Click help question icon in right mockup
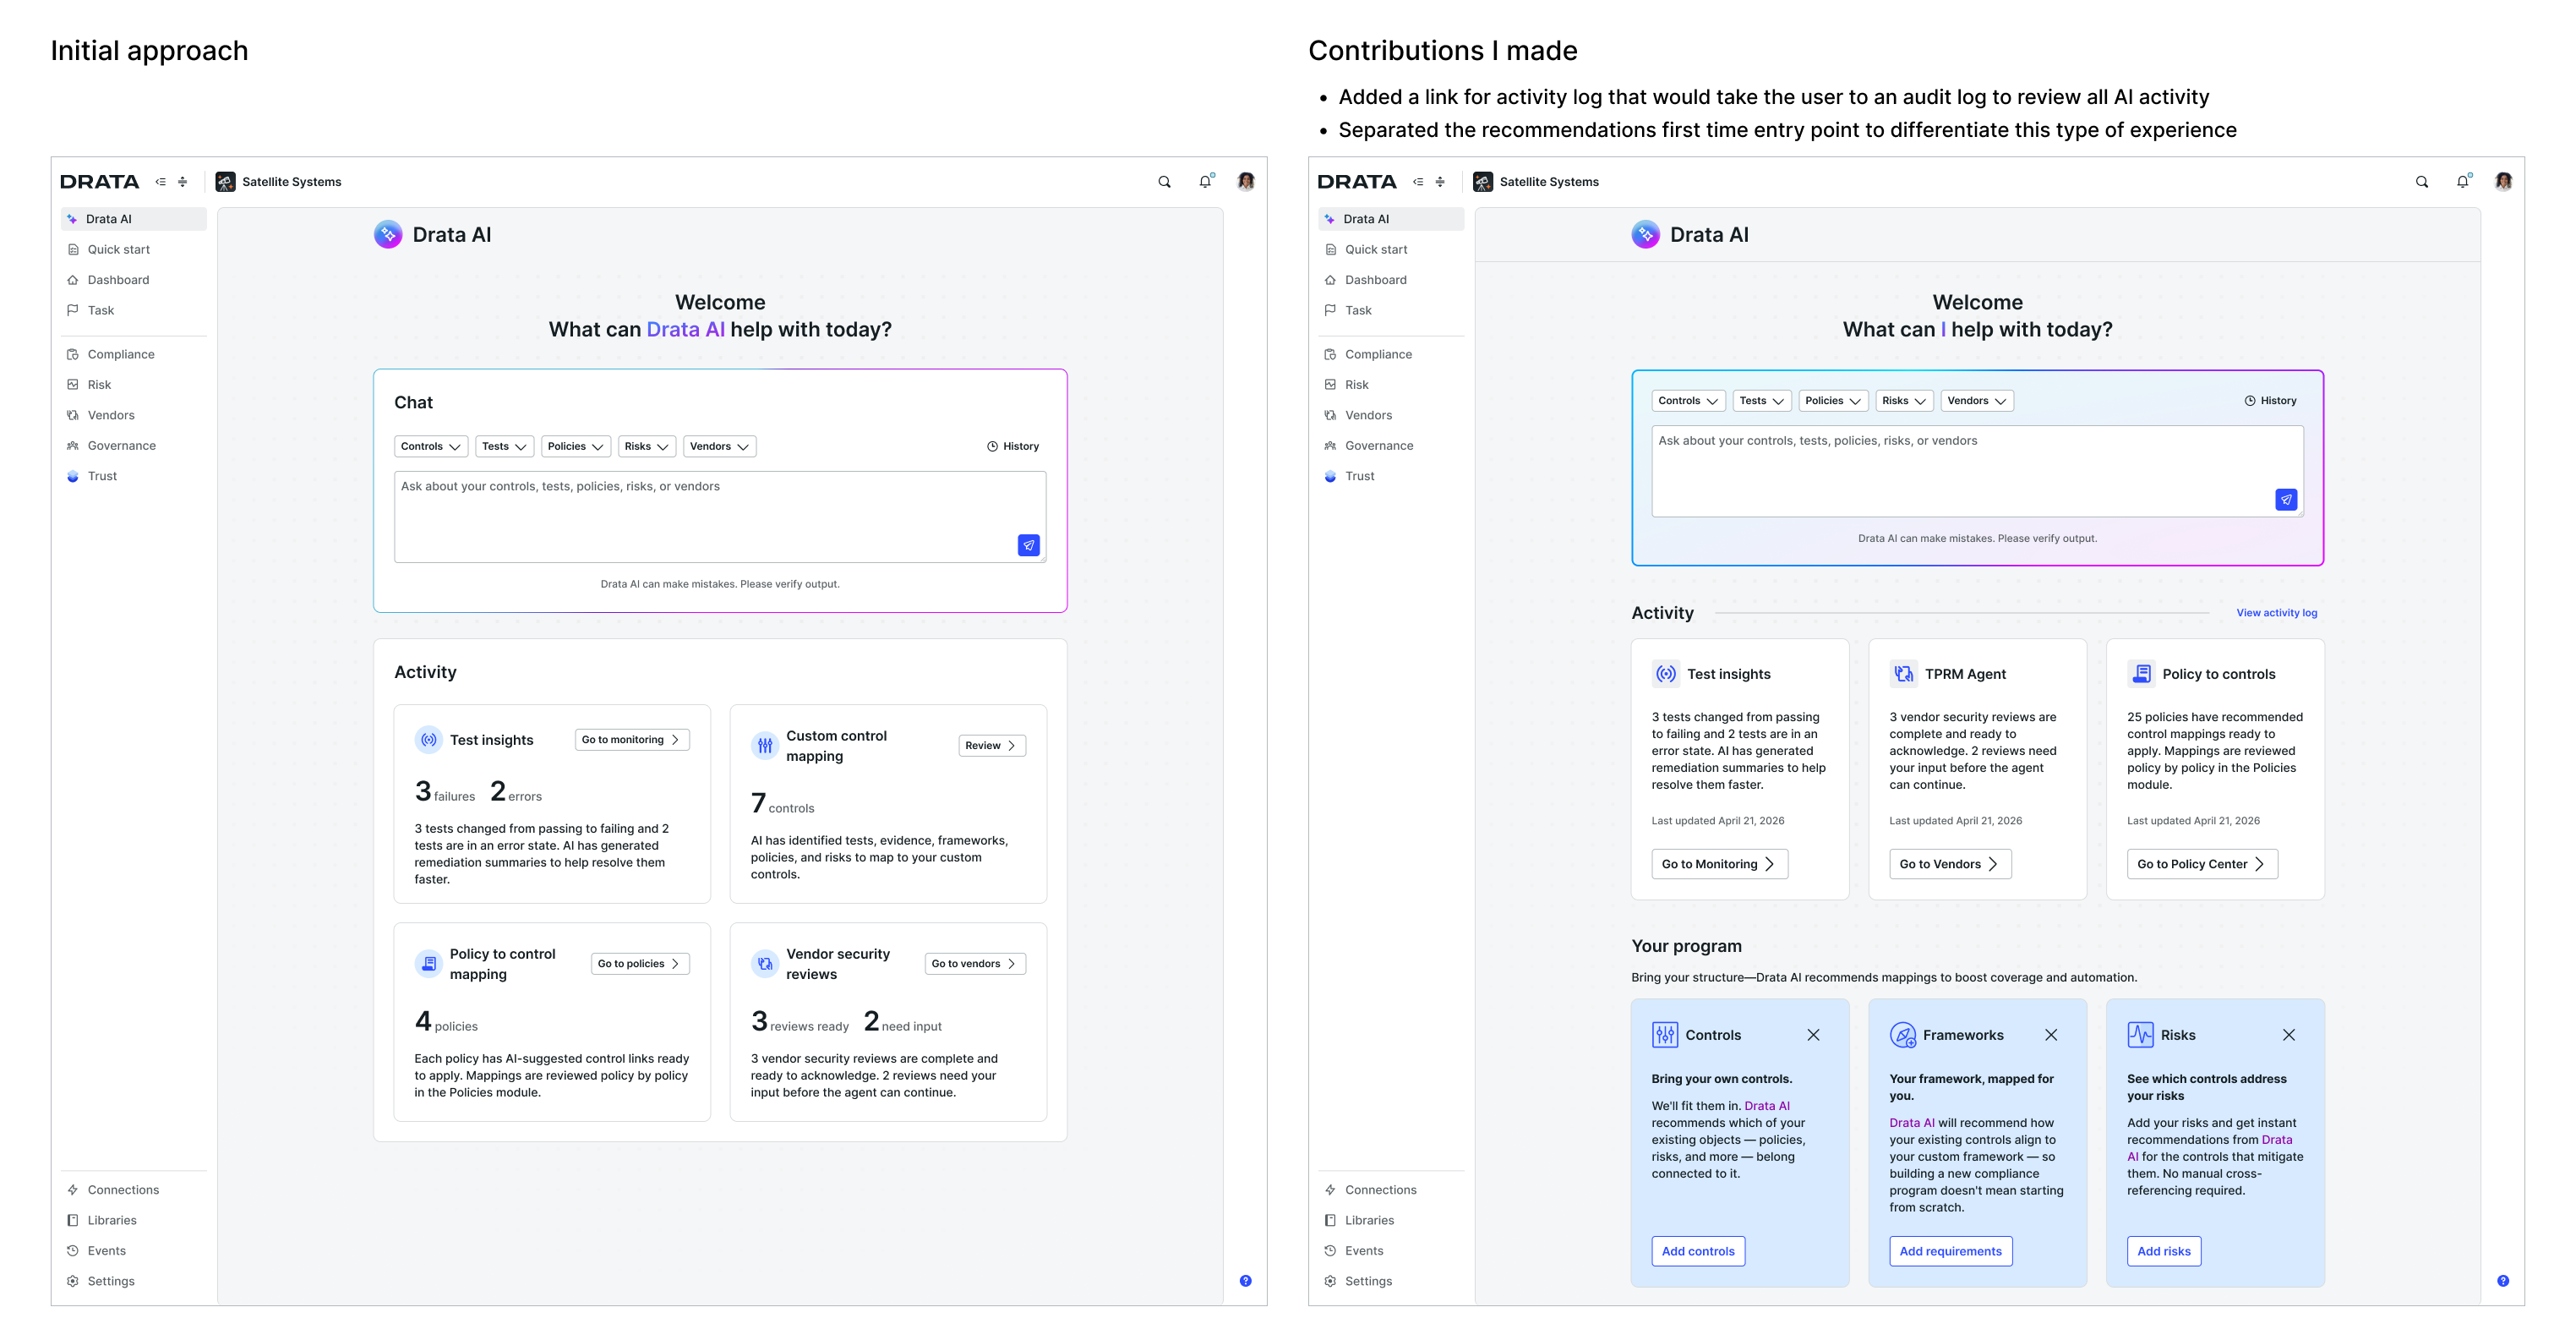The image size is (2576, 1340). [x=2503, y=1281]
